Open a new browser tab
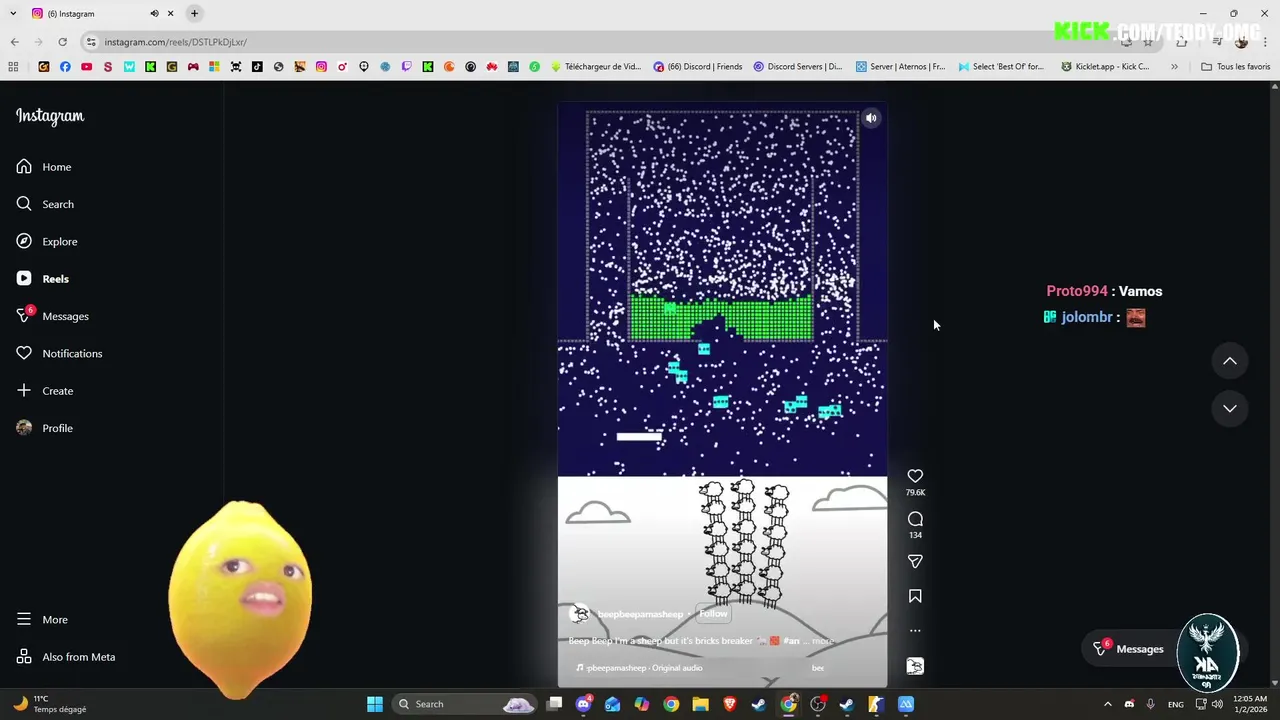The width and height of the screenshot is (1280, 720). coord(194,13)
